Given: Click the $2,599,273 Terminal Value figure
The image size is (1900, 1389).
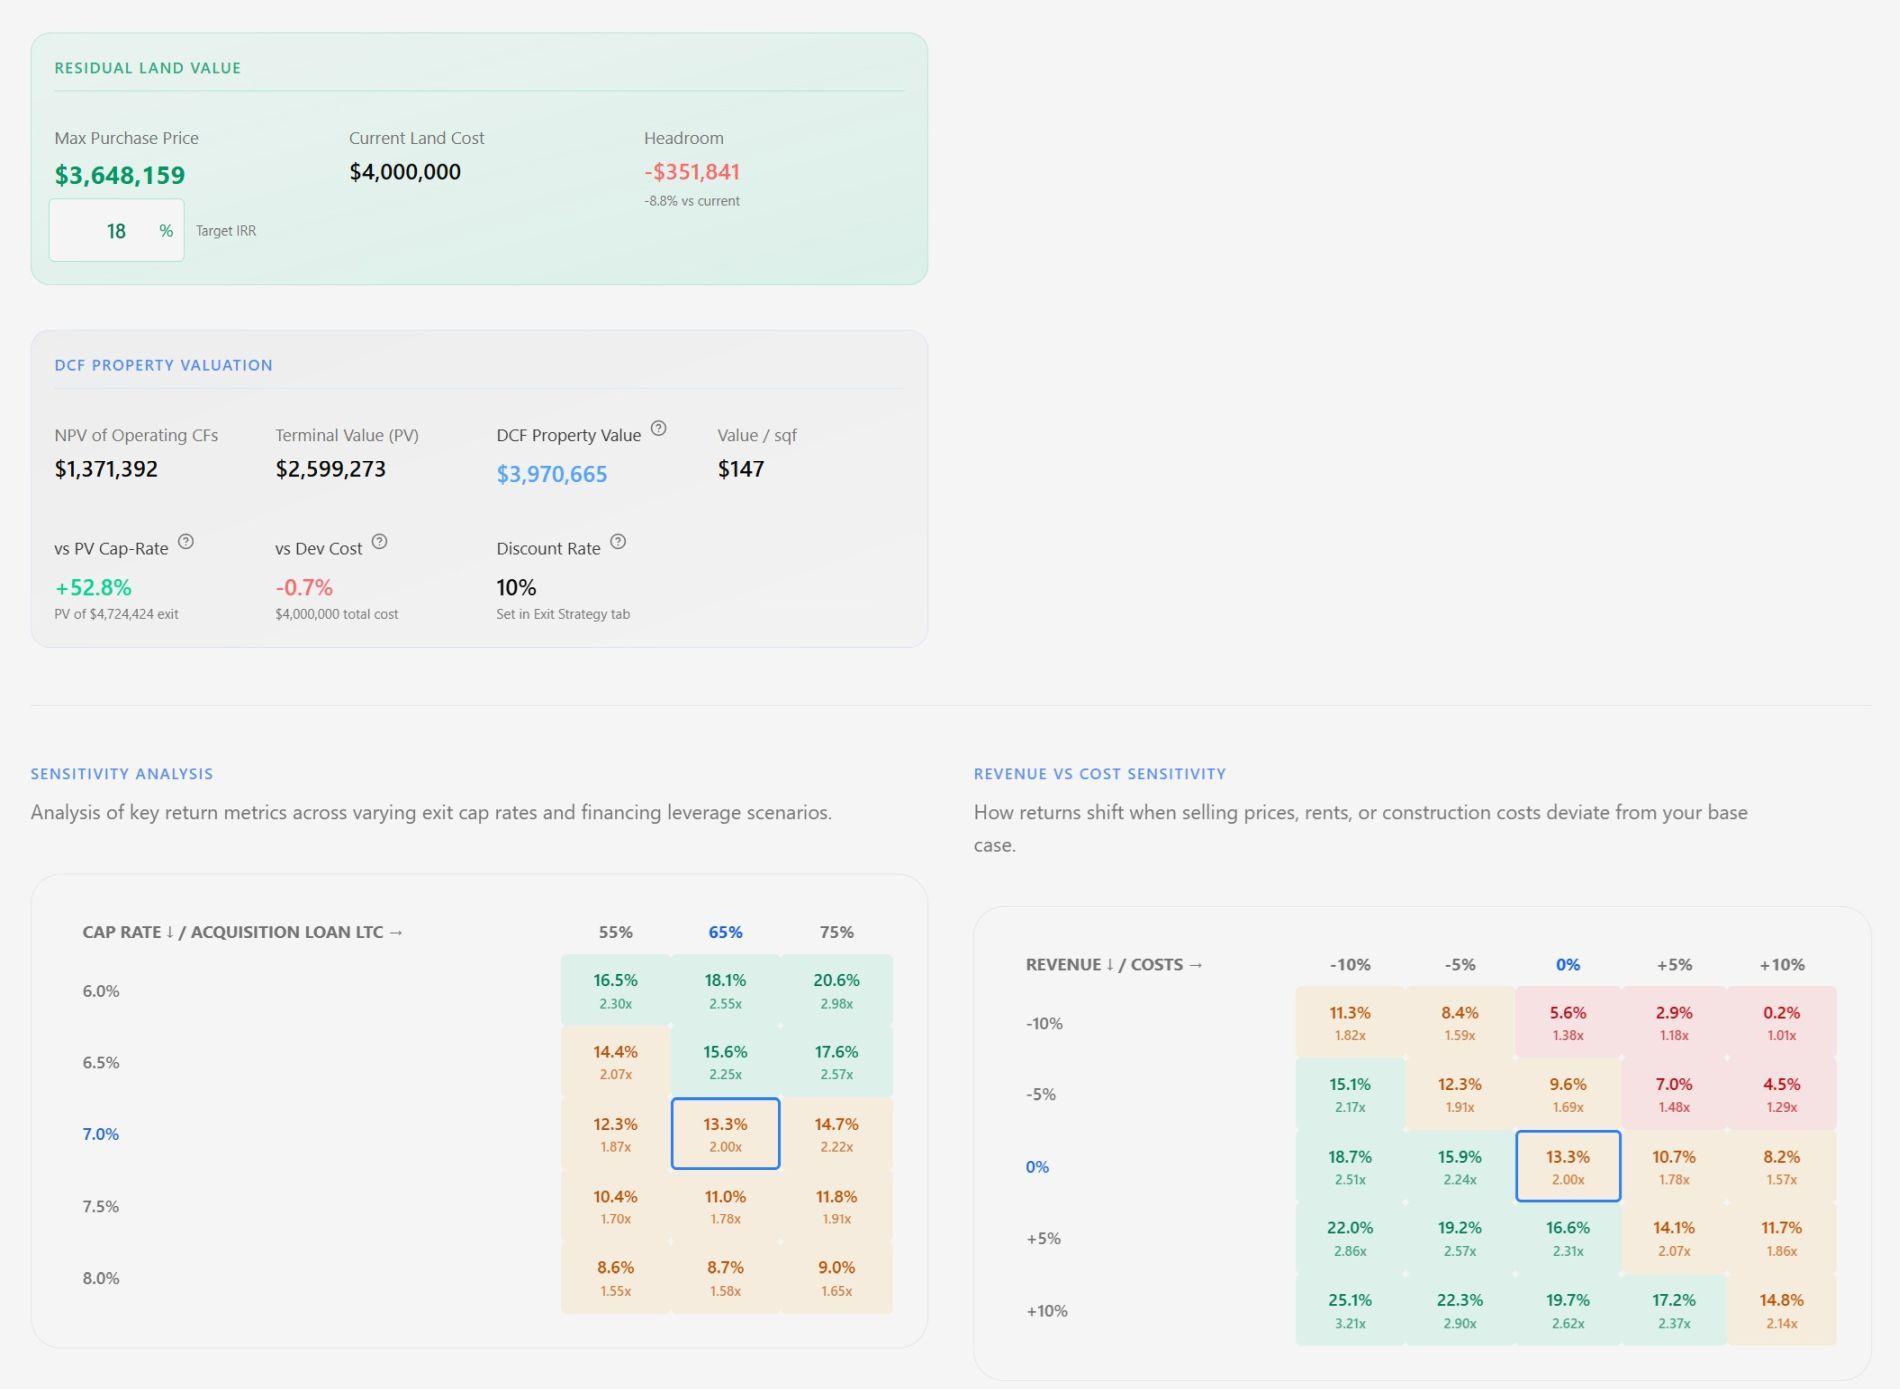Looking at the screenshot, I should tap(330, 469).
